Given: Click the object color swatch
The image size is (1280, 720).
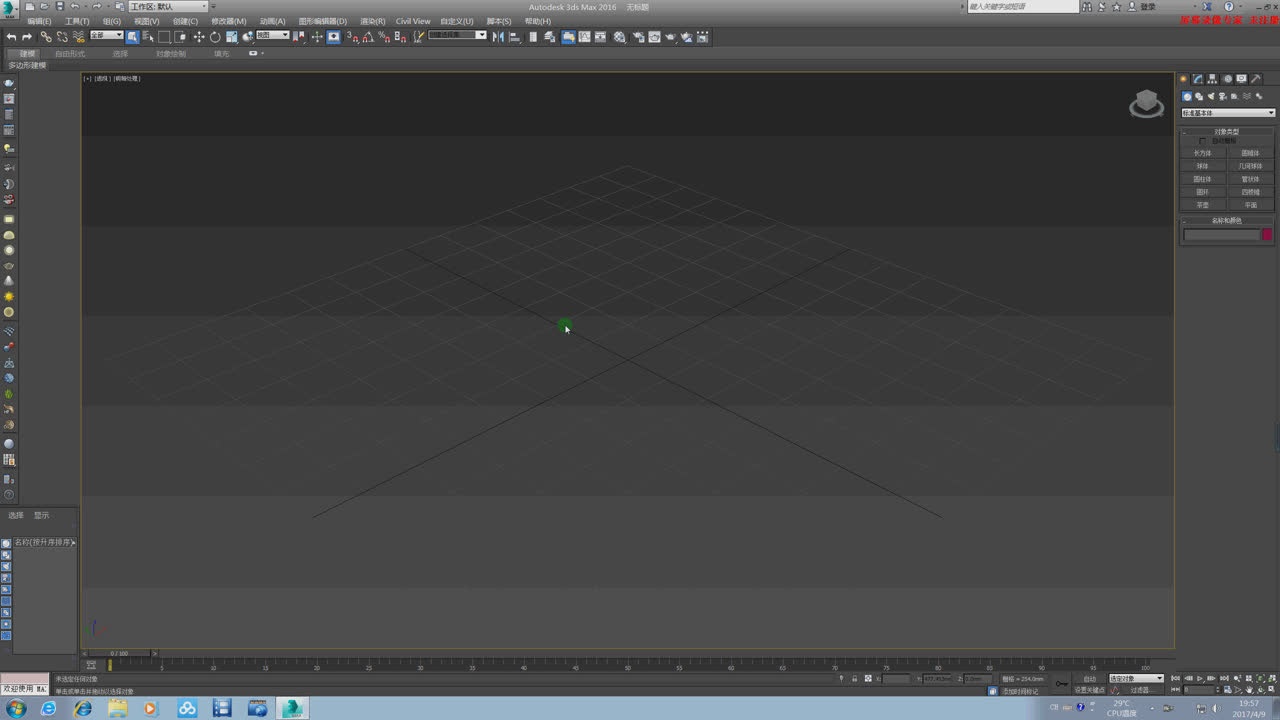Looking at the screenshot, I should click(1267, 234).
